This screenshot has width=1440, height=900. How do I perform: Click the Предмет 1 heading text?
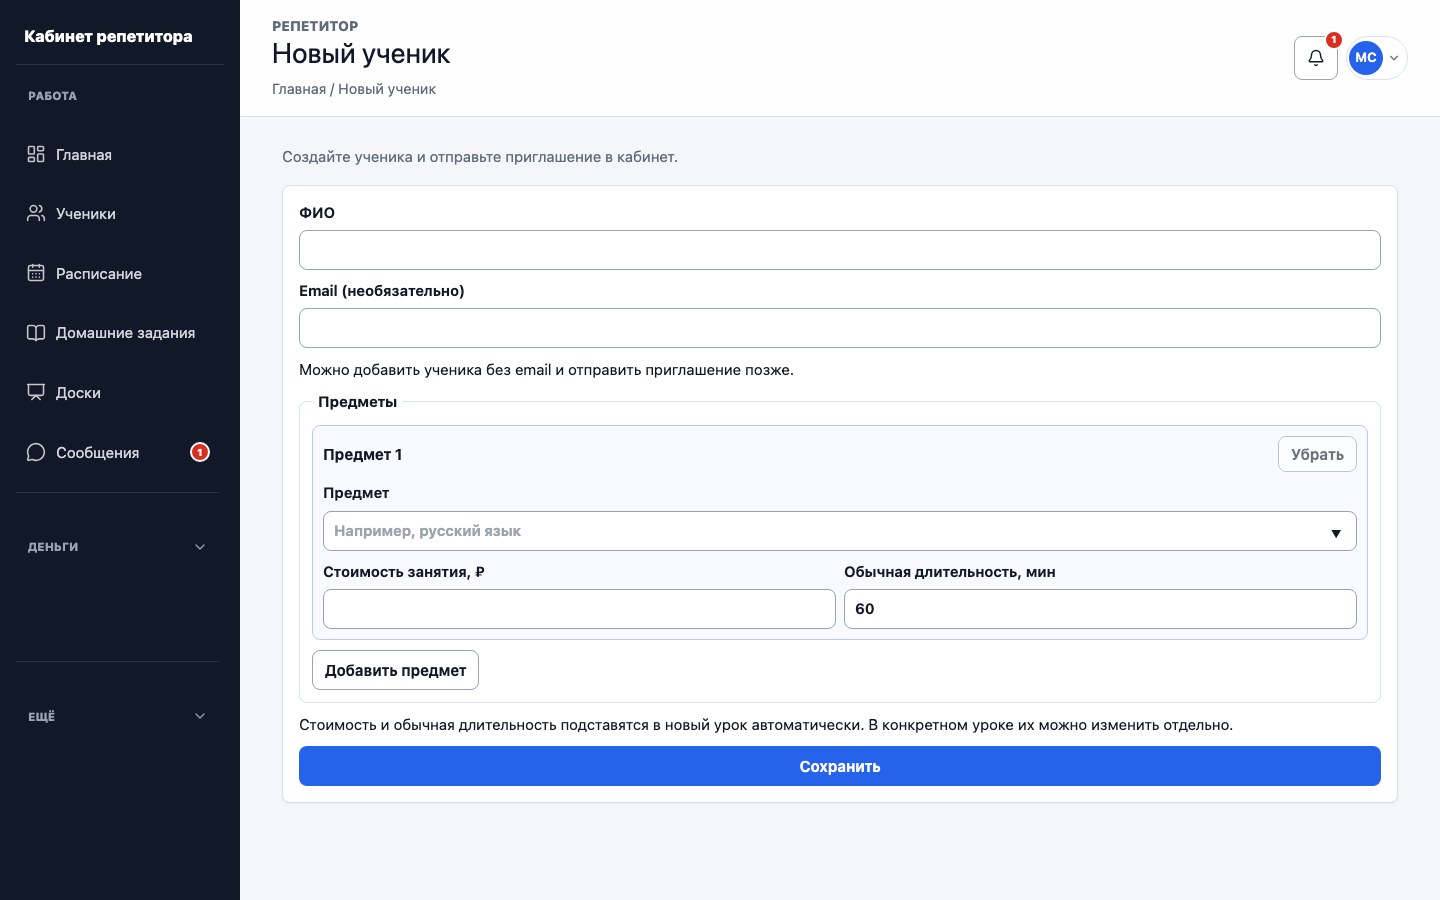[362, 454]
